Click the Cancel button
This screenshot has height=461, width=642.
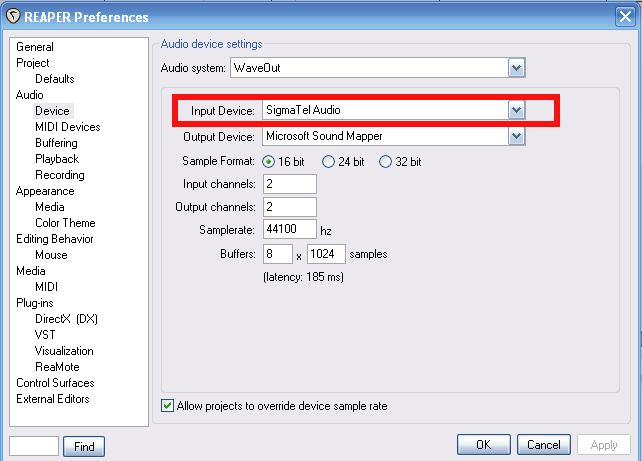point(544,445)
